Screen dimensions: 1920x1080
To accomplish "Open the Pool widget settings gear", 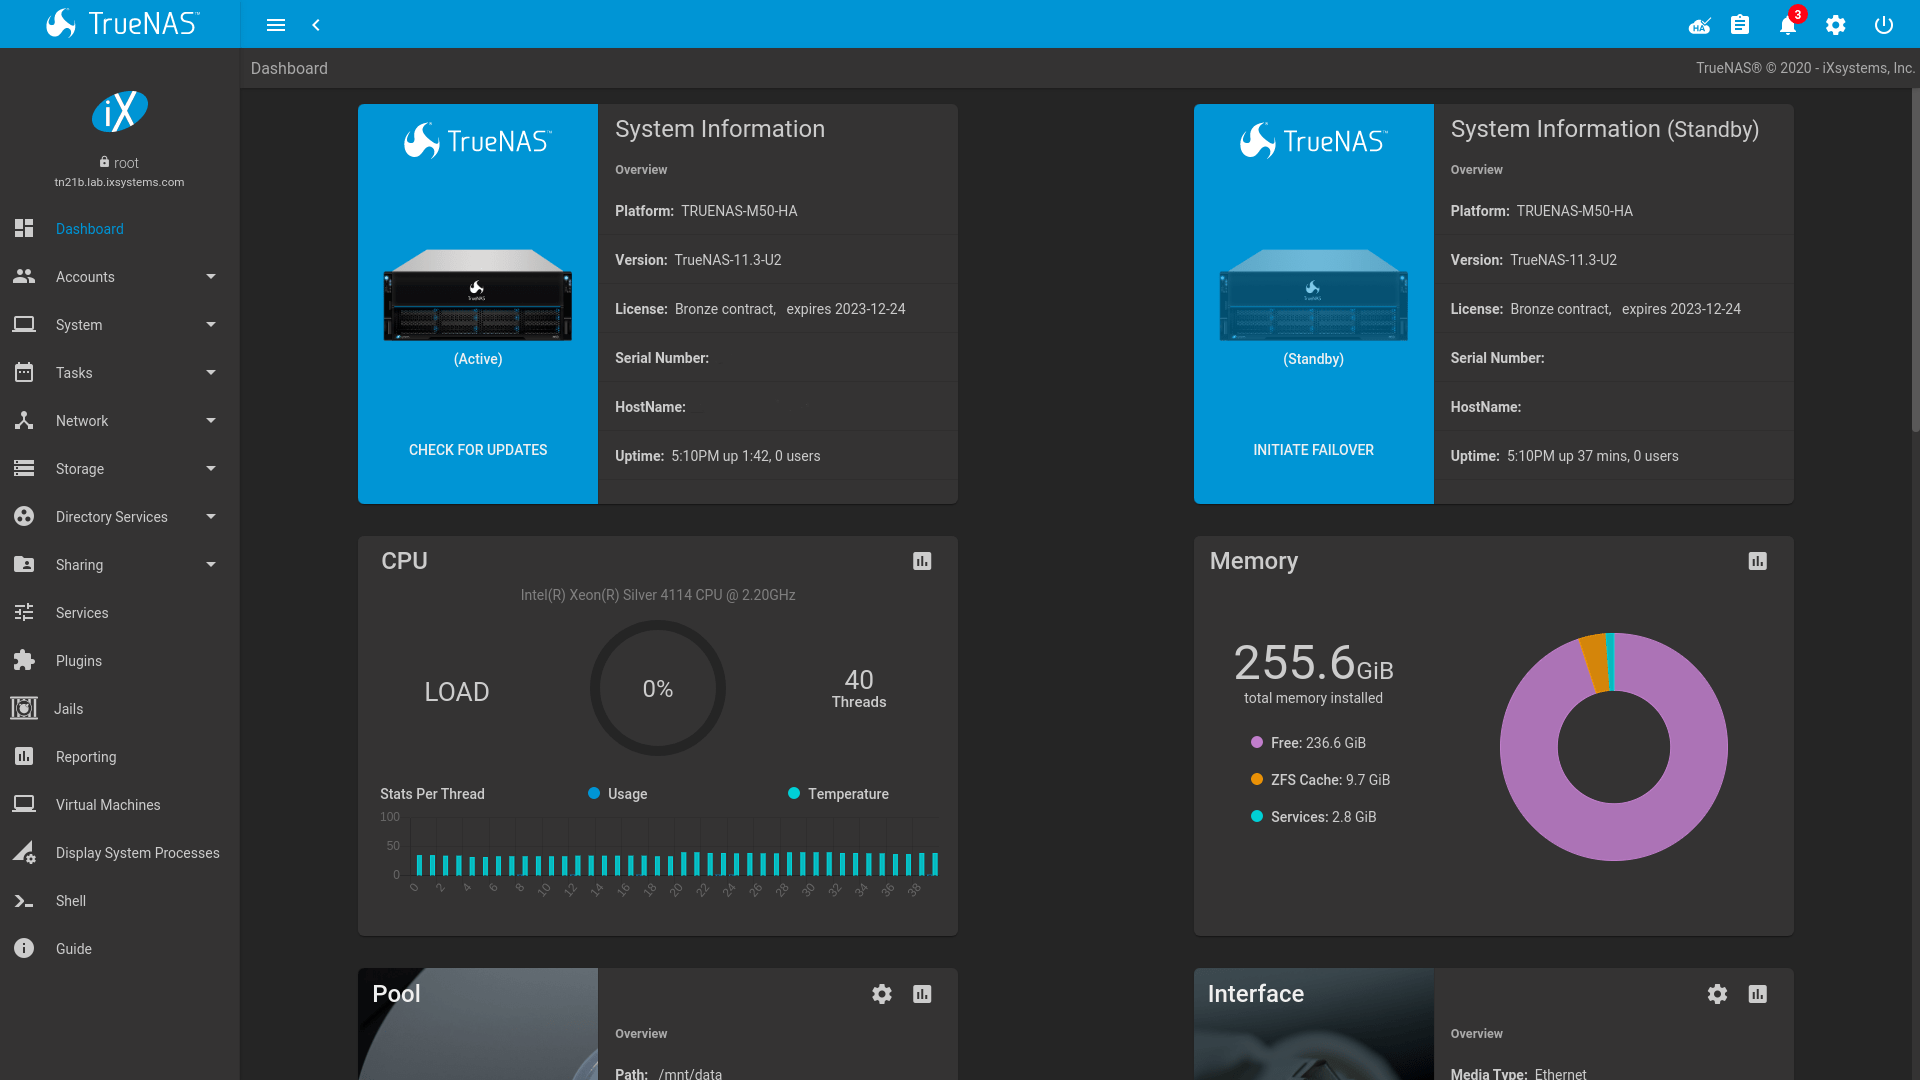I will 881,994.
